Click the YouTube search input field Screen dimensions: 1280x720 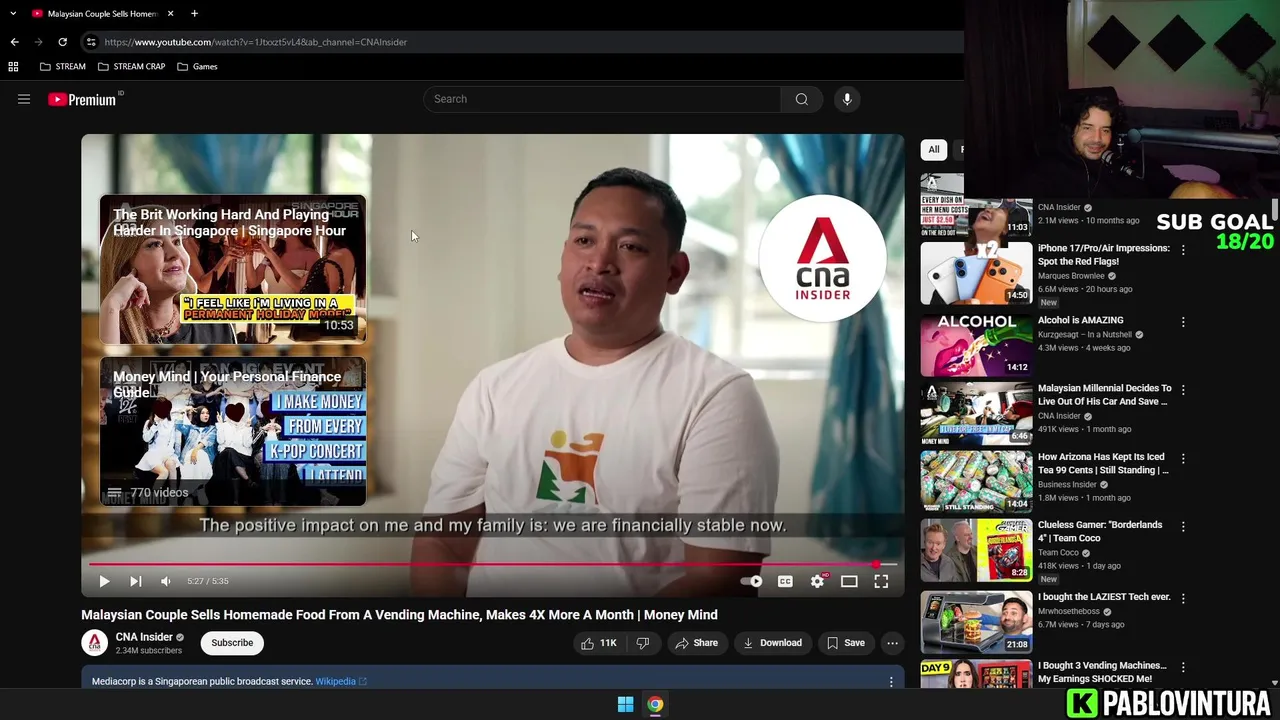[x=602, y=99]
